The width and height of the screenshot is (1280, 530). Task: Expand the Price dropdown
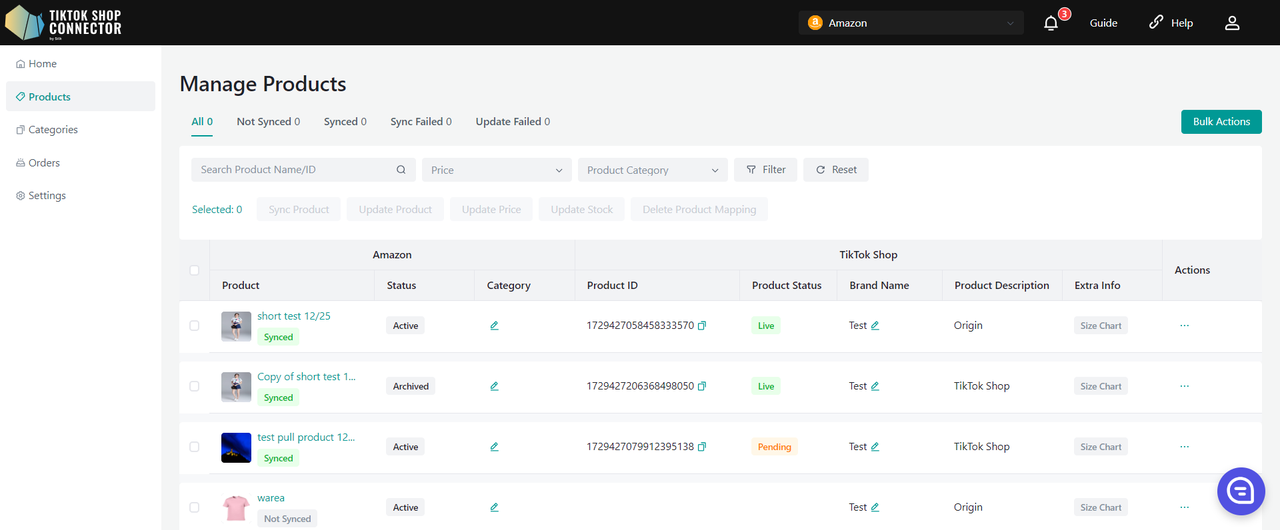(496, 170)
